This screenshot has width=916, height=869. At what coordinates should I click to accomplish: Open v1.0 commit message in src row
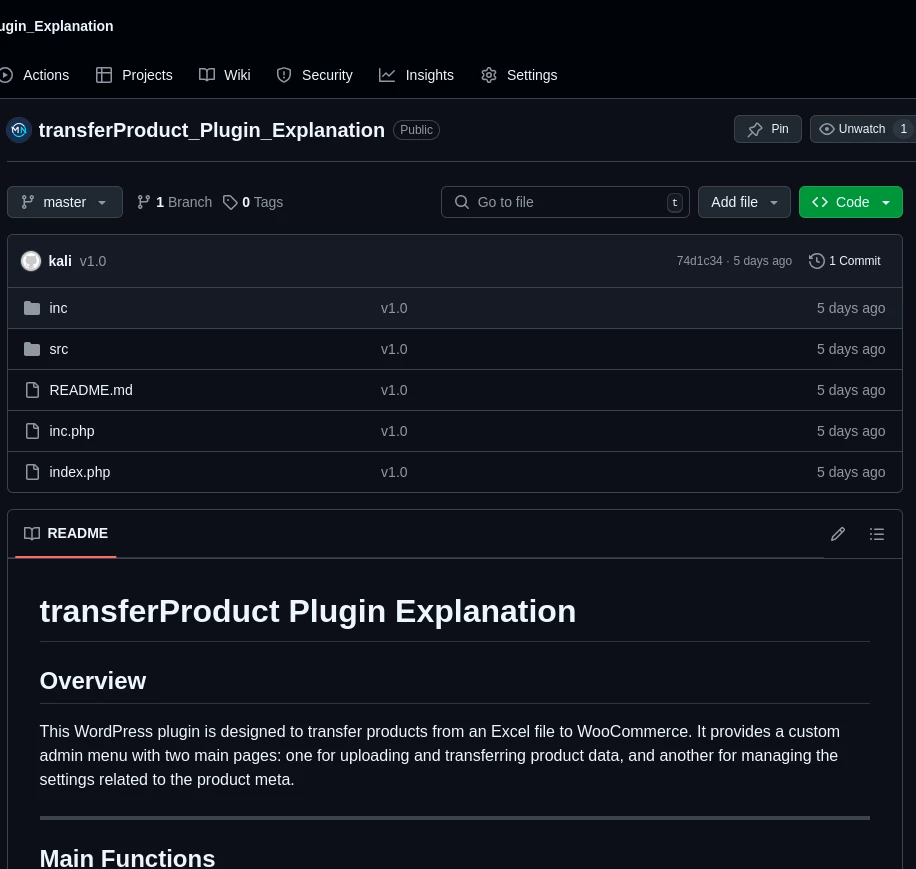(x=394, y=349)
